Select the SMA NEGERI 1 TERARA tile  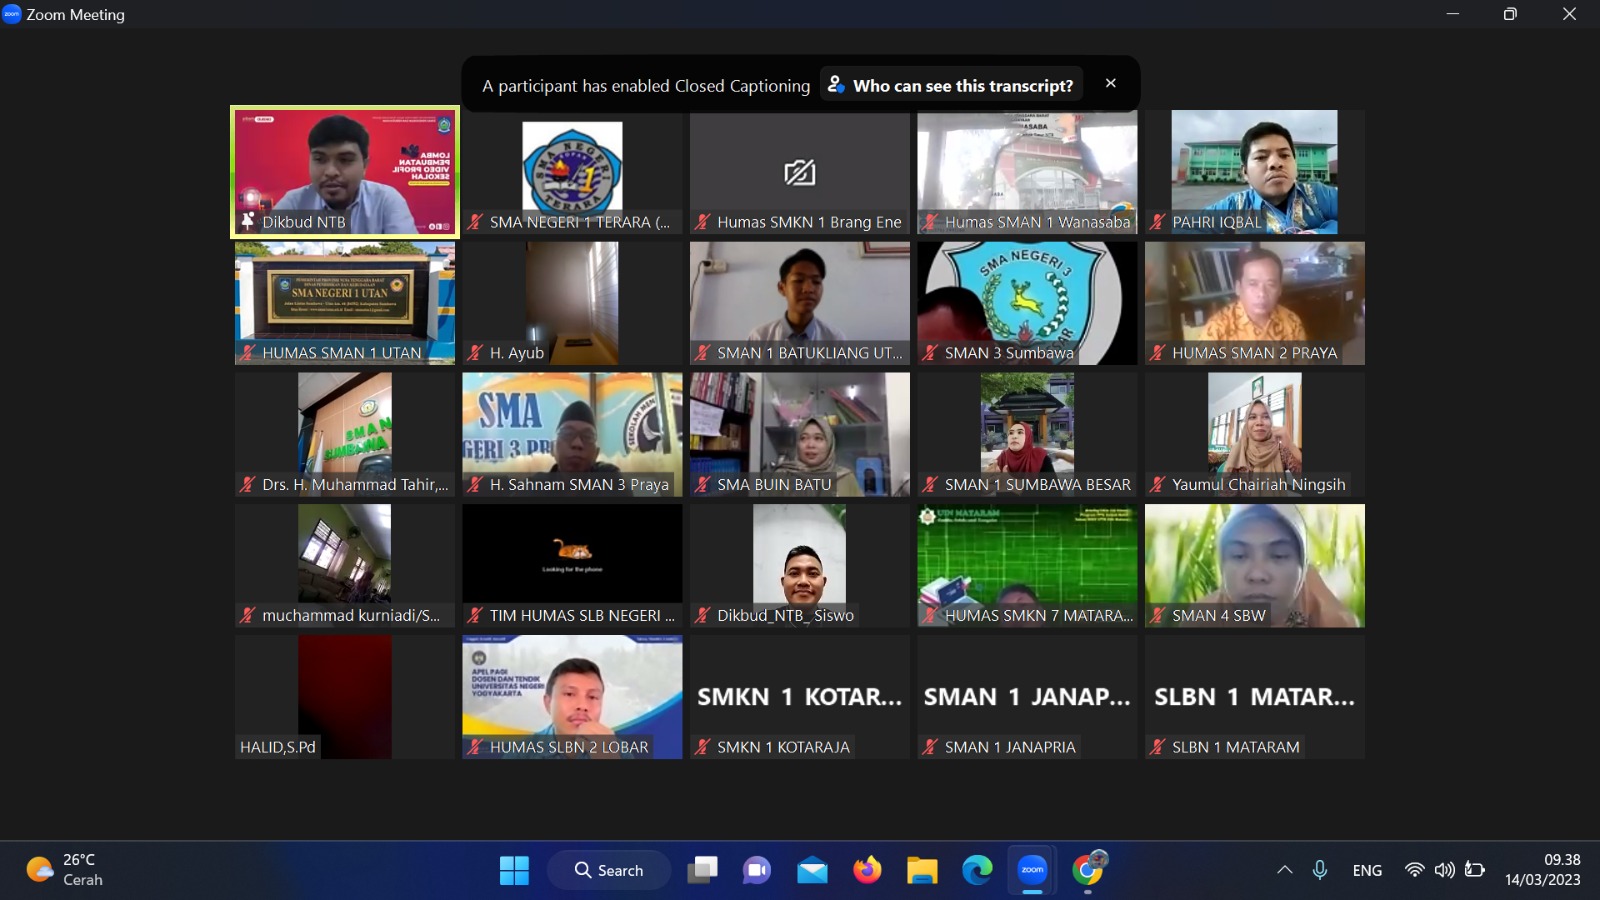click(x=572, y=172)
